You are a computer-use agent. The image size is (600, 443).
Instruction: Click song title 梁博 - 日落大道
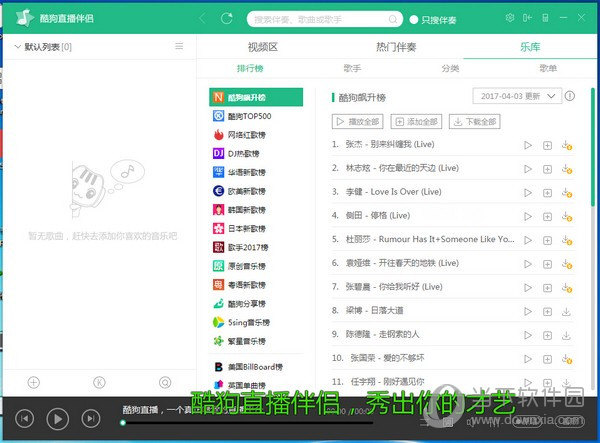click(374, 310)
